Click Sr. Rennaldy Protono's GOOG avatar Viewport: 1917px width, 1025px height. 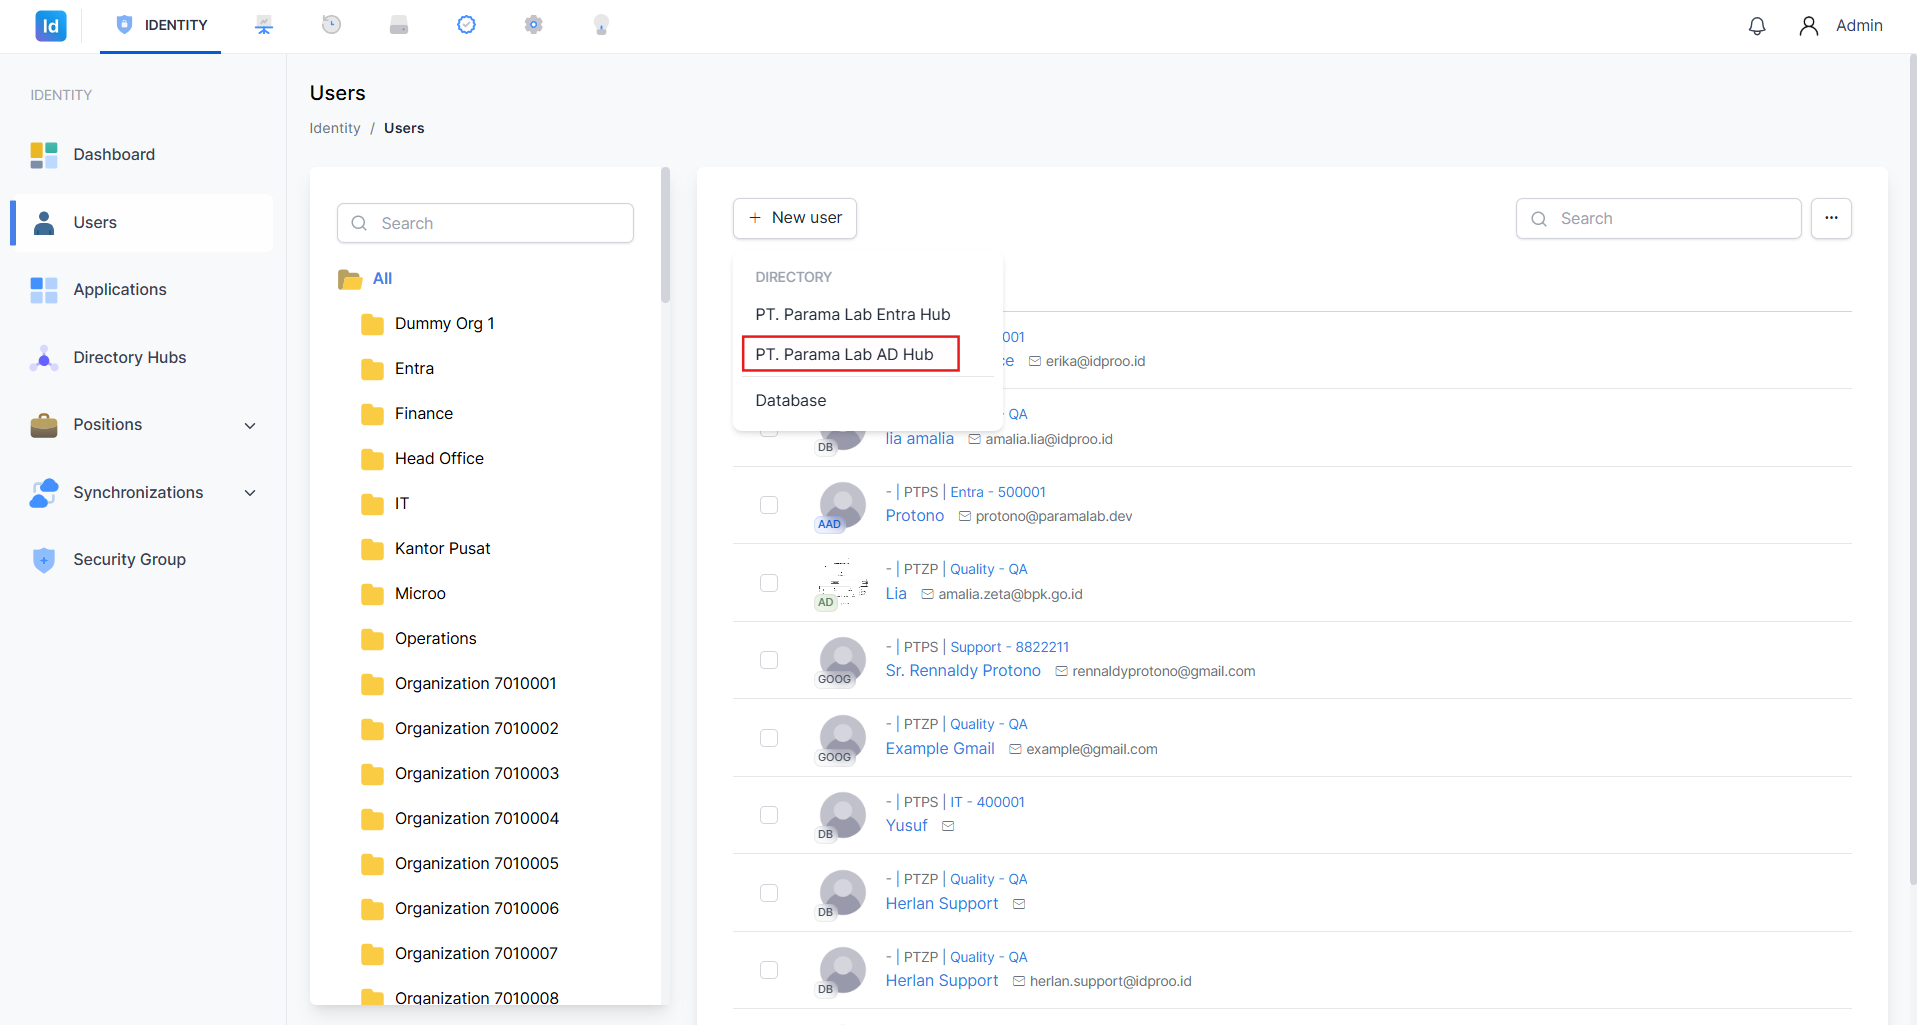coord(842,661)
